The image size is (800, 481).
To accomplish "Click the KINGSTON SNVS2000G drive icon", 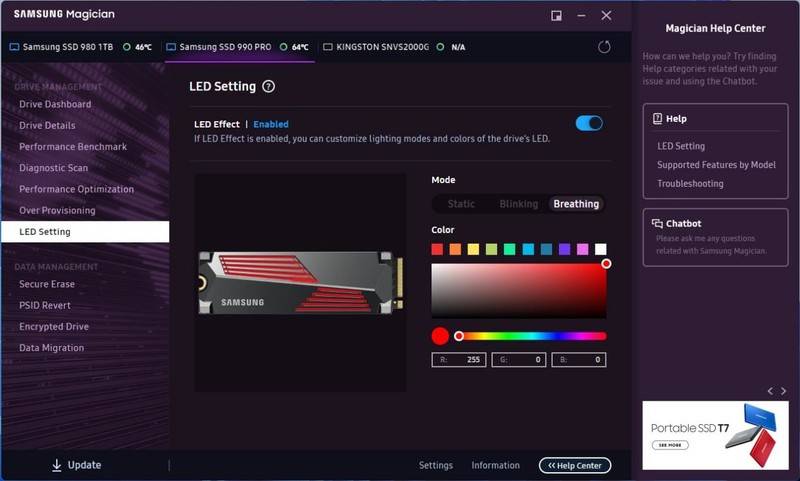I will click(328, 47).
